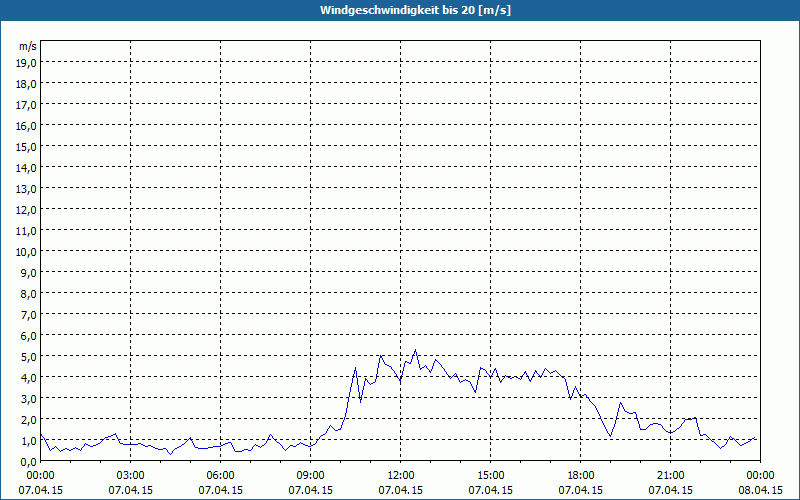The height and width of the screenshot is (500, 800).
Task: Click the 16,0 y-axis label
Action: click(27, 126)
